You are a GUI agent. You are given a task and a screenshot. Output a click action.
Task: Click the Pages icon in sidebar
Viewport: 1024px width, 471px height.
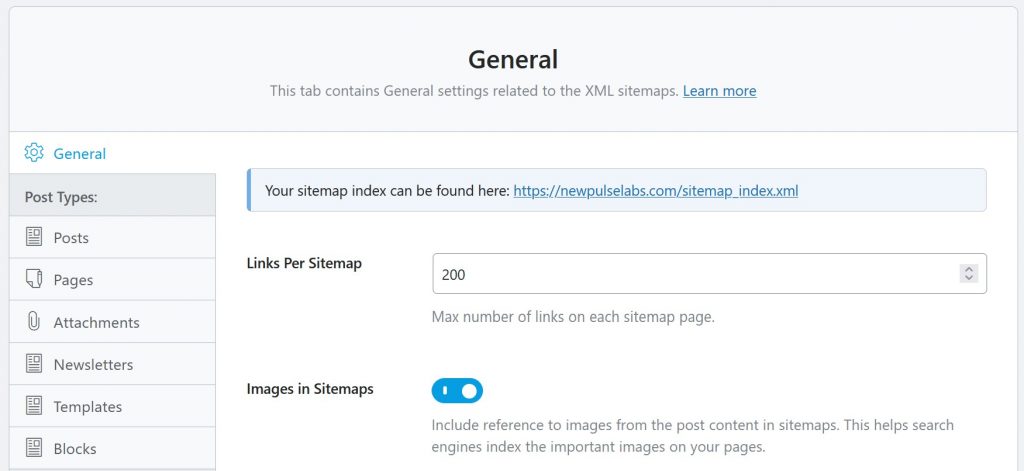[34, 279]
